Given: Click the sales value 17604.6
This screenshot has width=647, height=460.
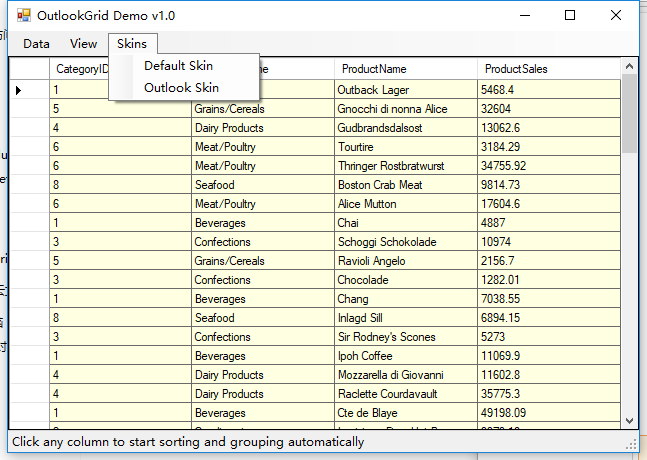Looking at the screenshot, I should [x=549, y=203].
